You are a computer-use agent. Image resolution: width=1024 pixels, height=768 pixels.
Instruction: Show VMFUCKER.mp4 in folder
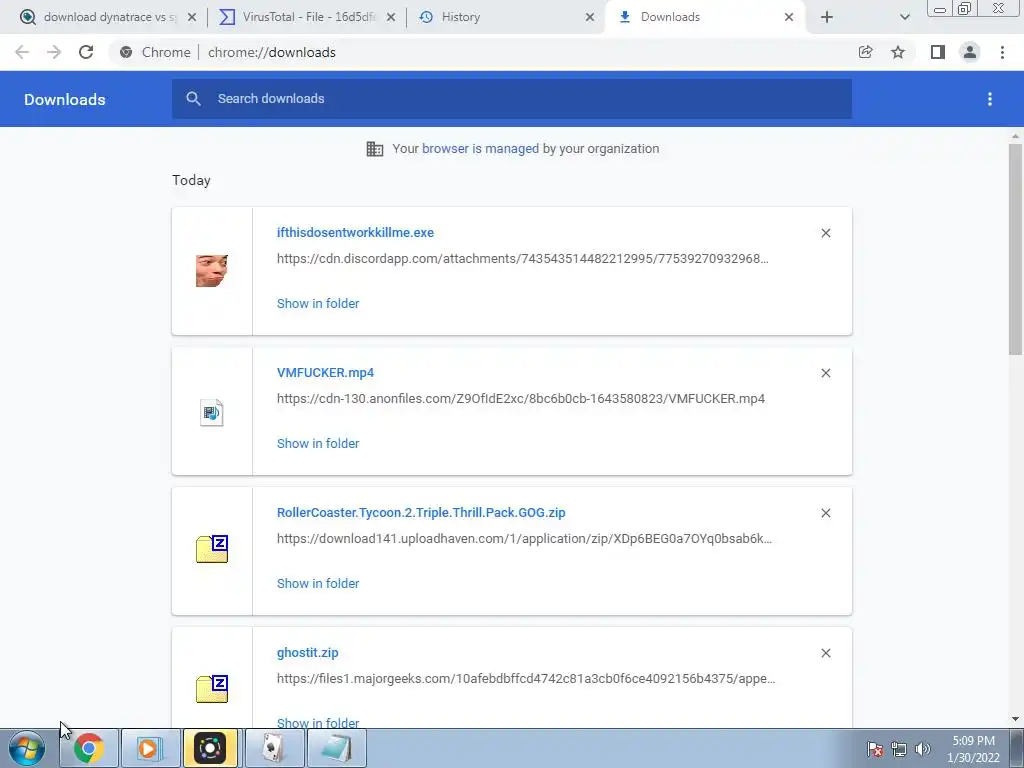[x=318, y=443]
